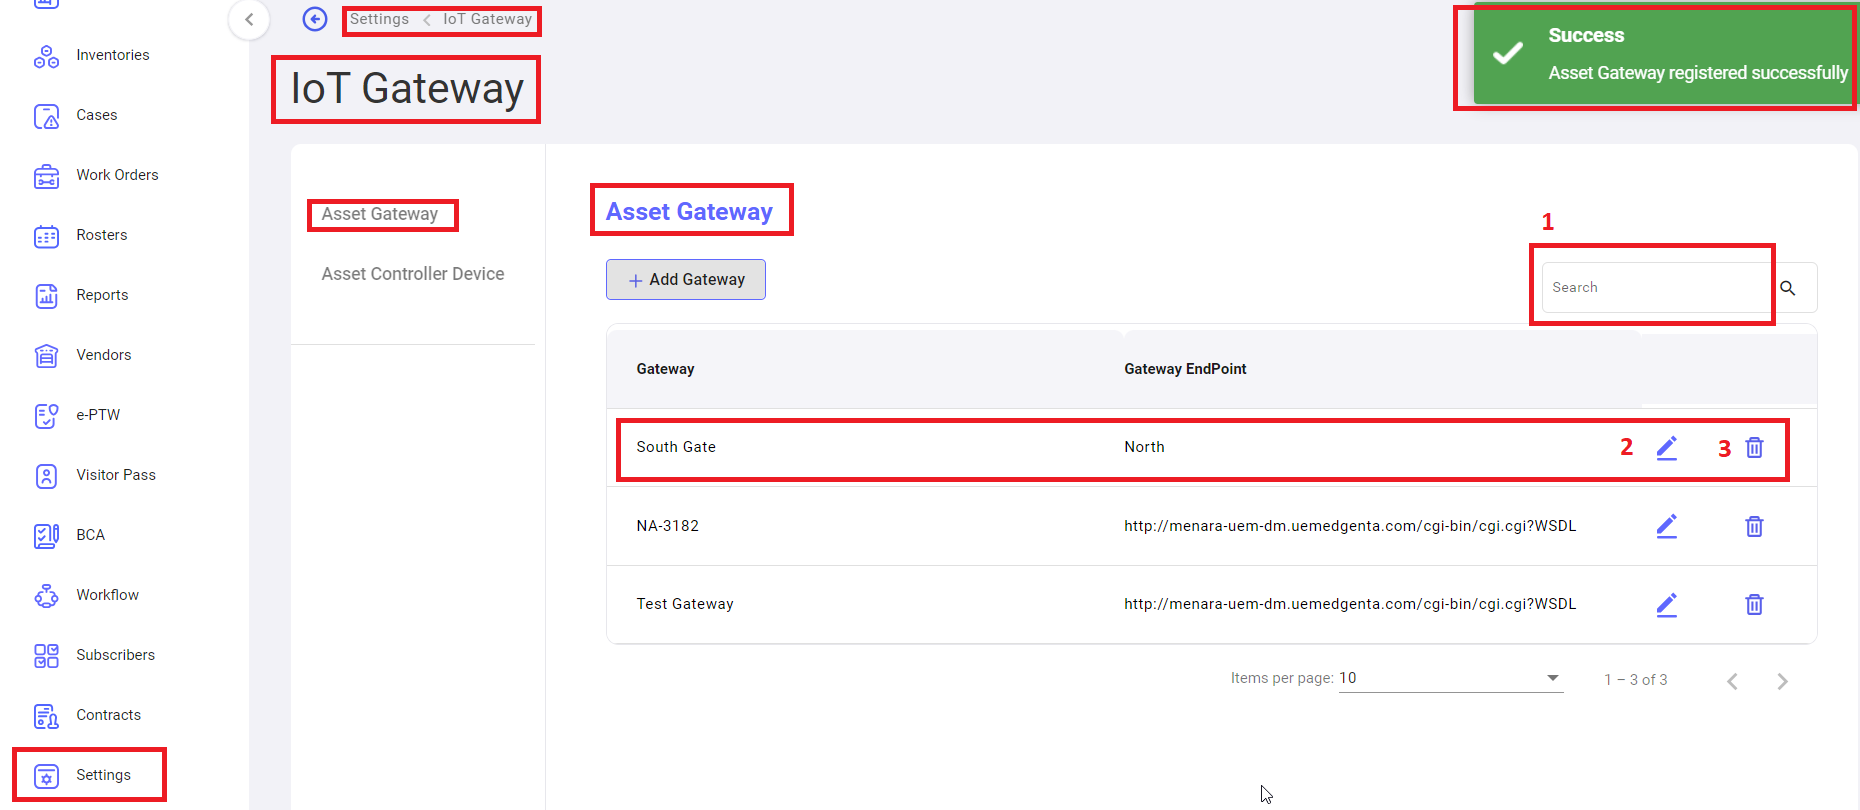Select North endpoint cell

(x=1144, y=447)
